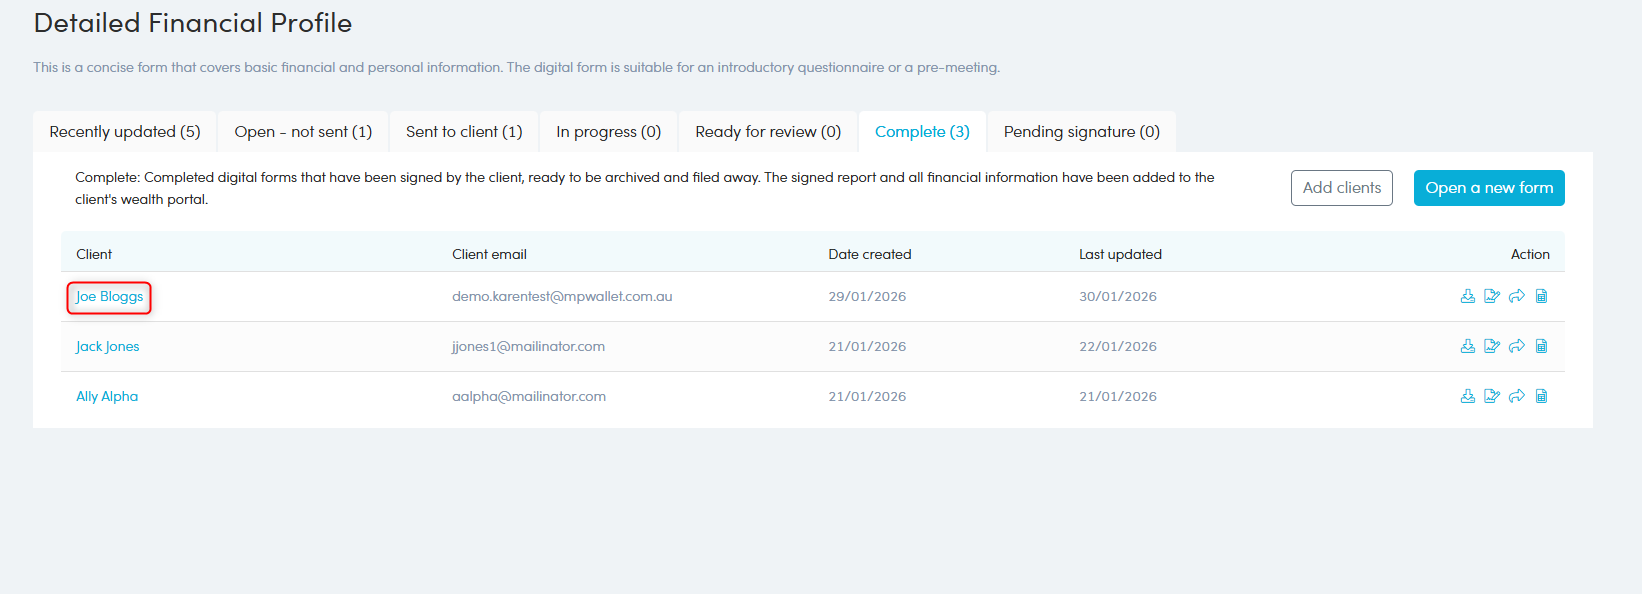The image size is (1642, 594).
Task: Open the spreadsheet icon in Jack Jones' row
Action: 1541,346
